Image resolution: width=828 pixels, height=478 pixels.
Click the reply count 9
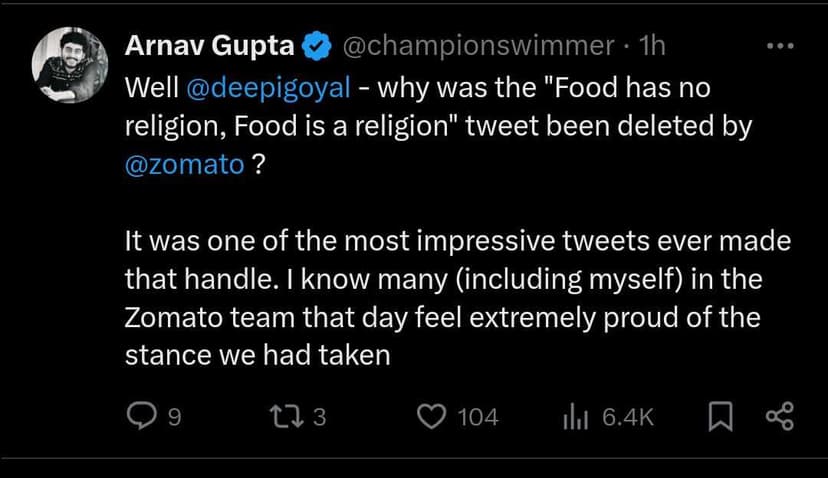coord(173,417)
